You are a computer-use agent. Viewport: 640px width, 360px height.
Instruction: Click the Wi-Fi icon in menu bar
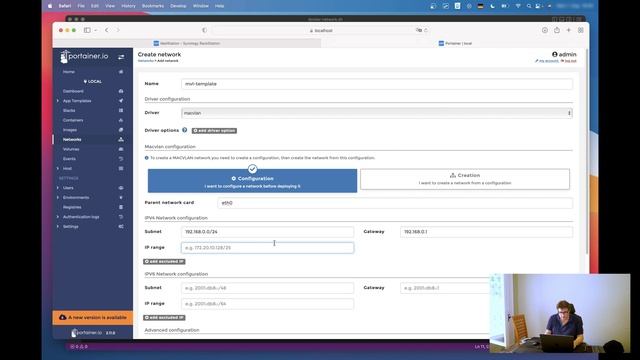point(518,6)
